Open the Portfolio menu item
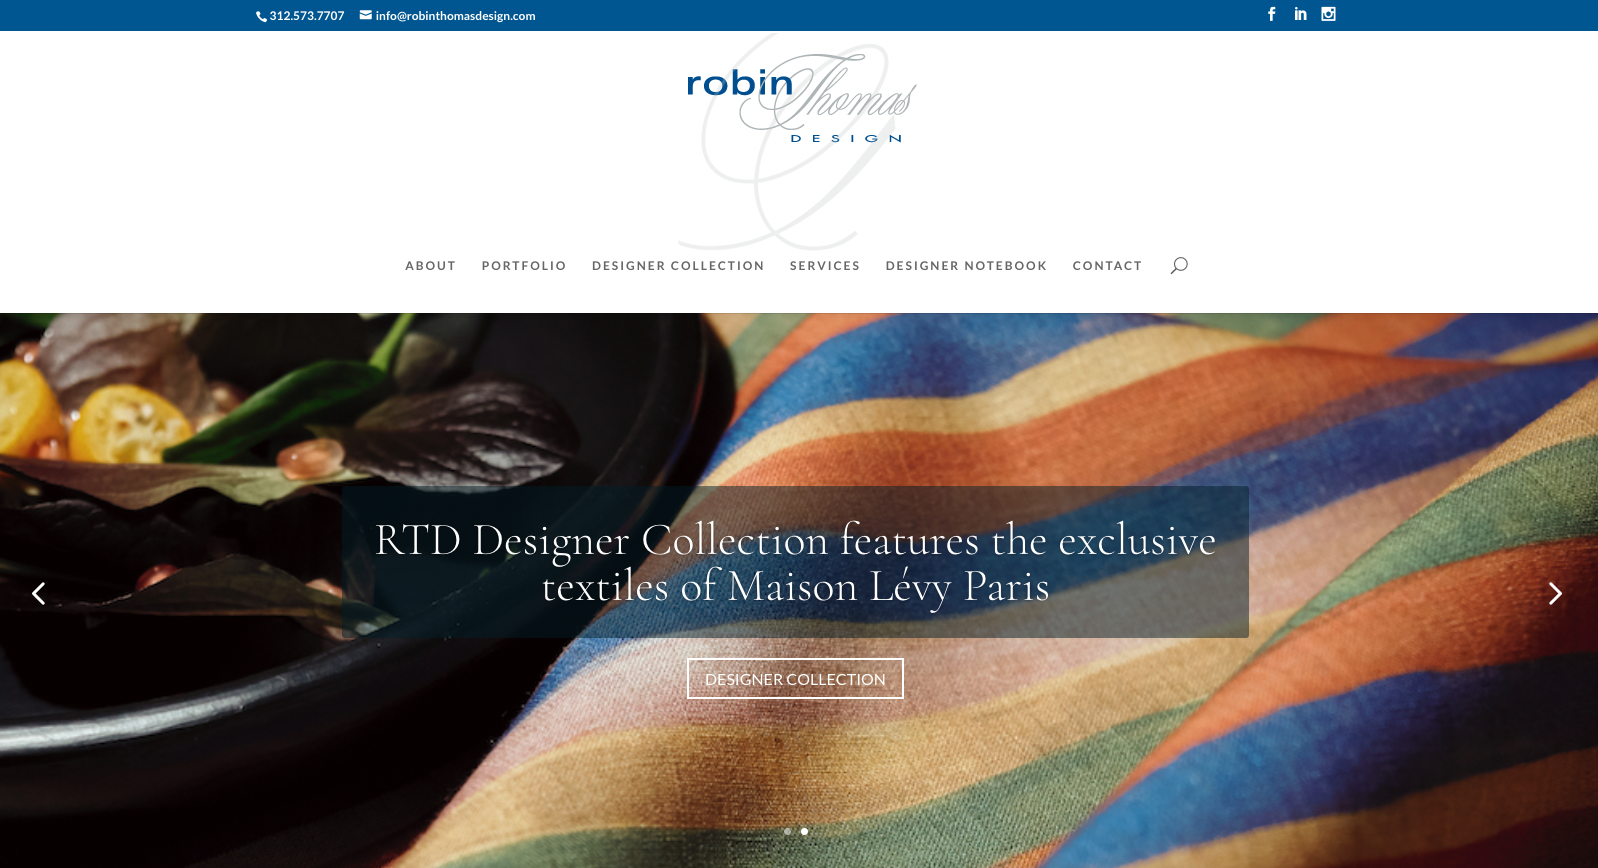This screenshot has width=1598, height=868. pyautogui.click(x=524, y=266)
